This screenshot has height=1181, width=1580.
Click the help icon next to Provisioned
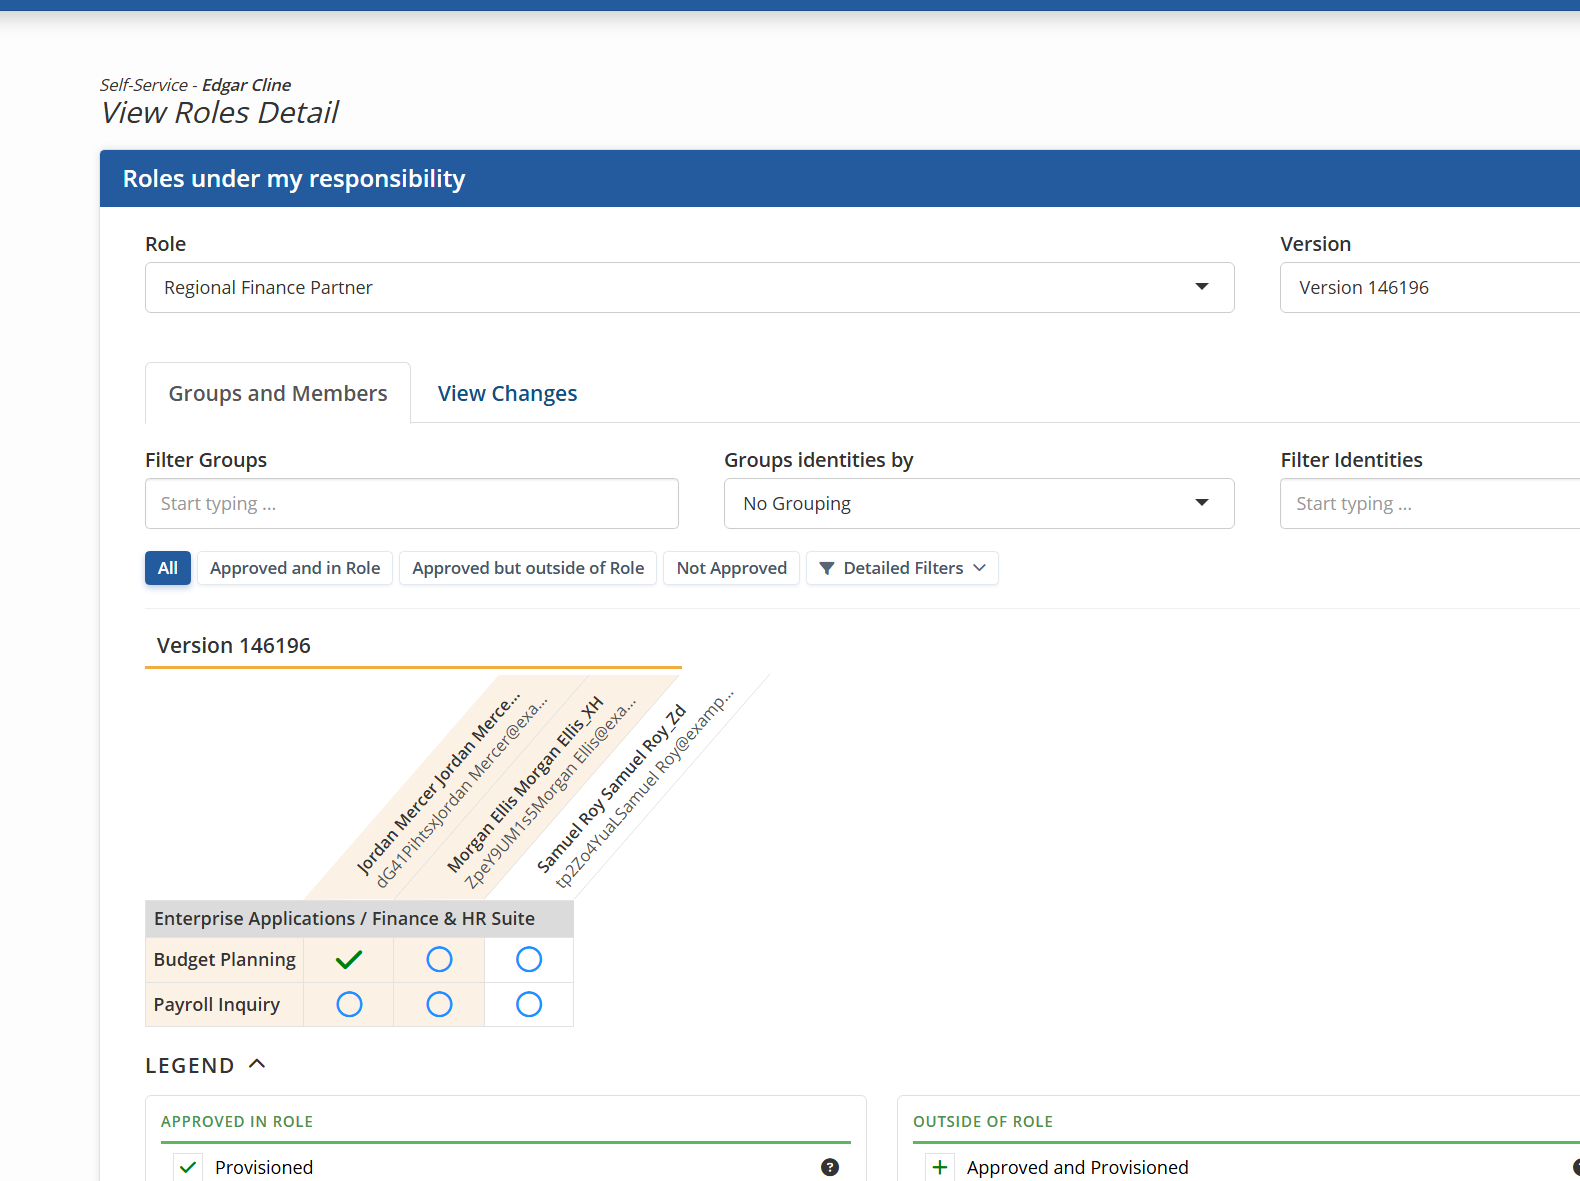click(x=830, y=1167)
